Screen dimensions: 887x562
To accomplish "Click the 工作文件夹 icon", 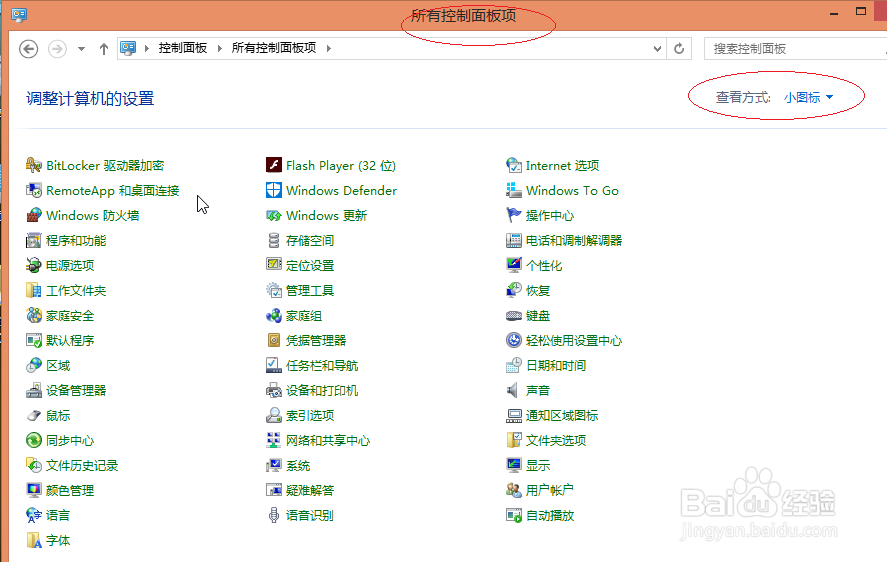I will tap(34, 290).
